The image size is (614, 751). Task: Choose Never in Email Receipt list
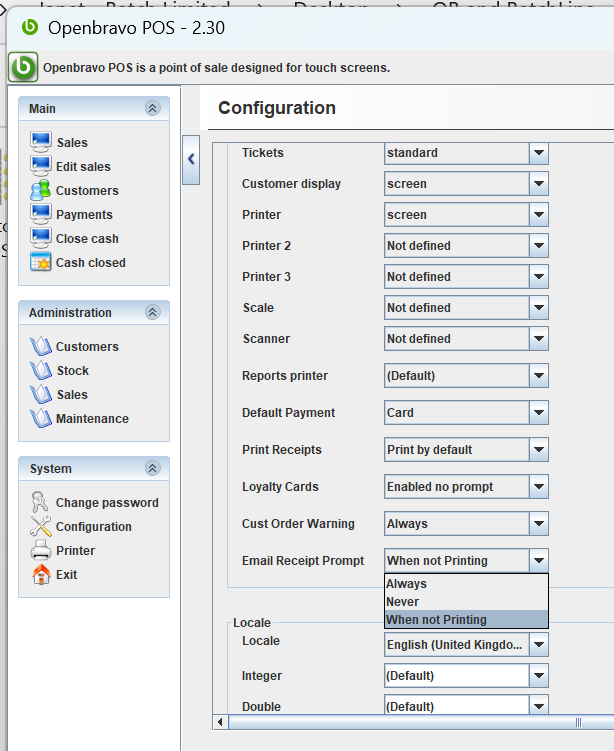pos(466,602)
